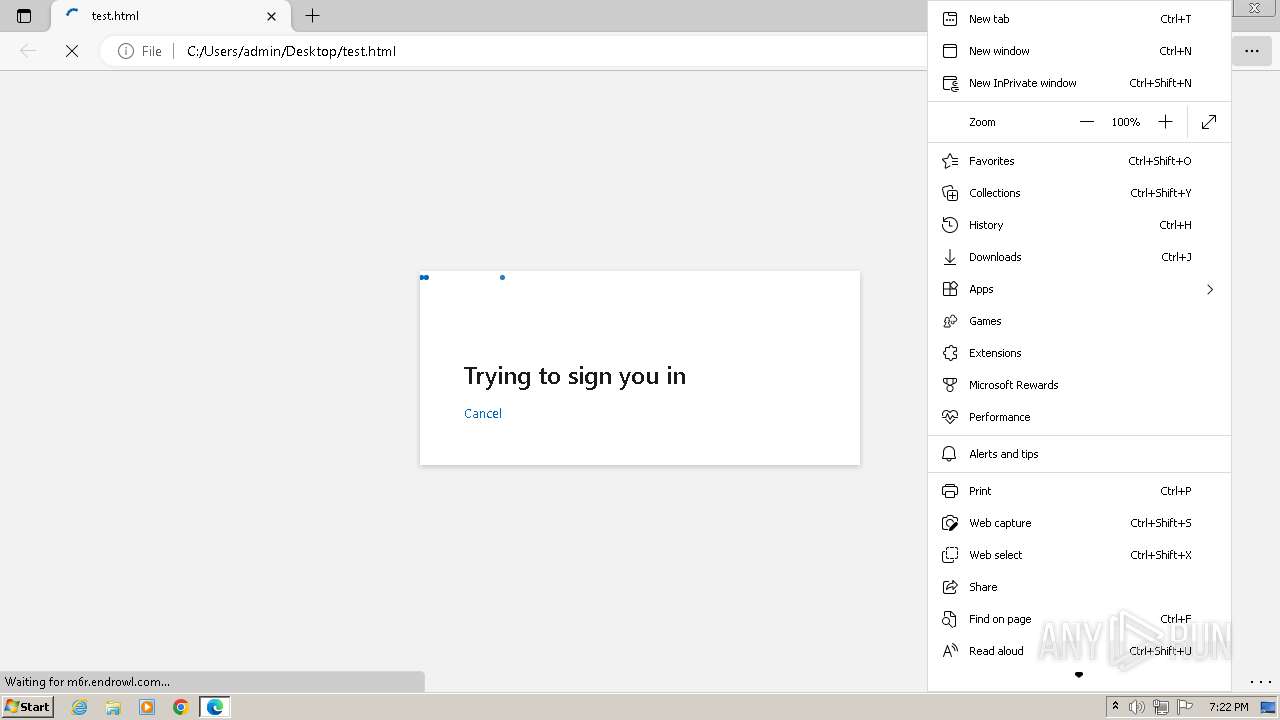Increase zoom with plus button

(1165, 122)
